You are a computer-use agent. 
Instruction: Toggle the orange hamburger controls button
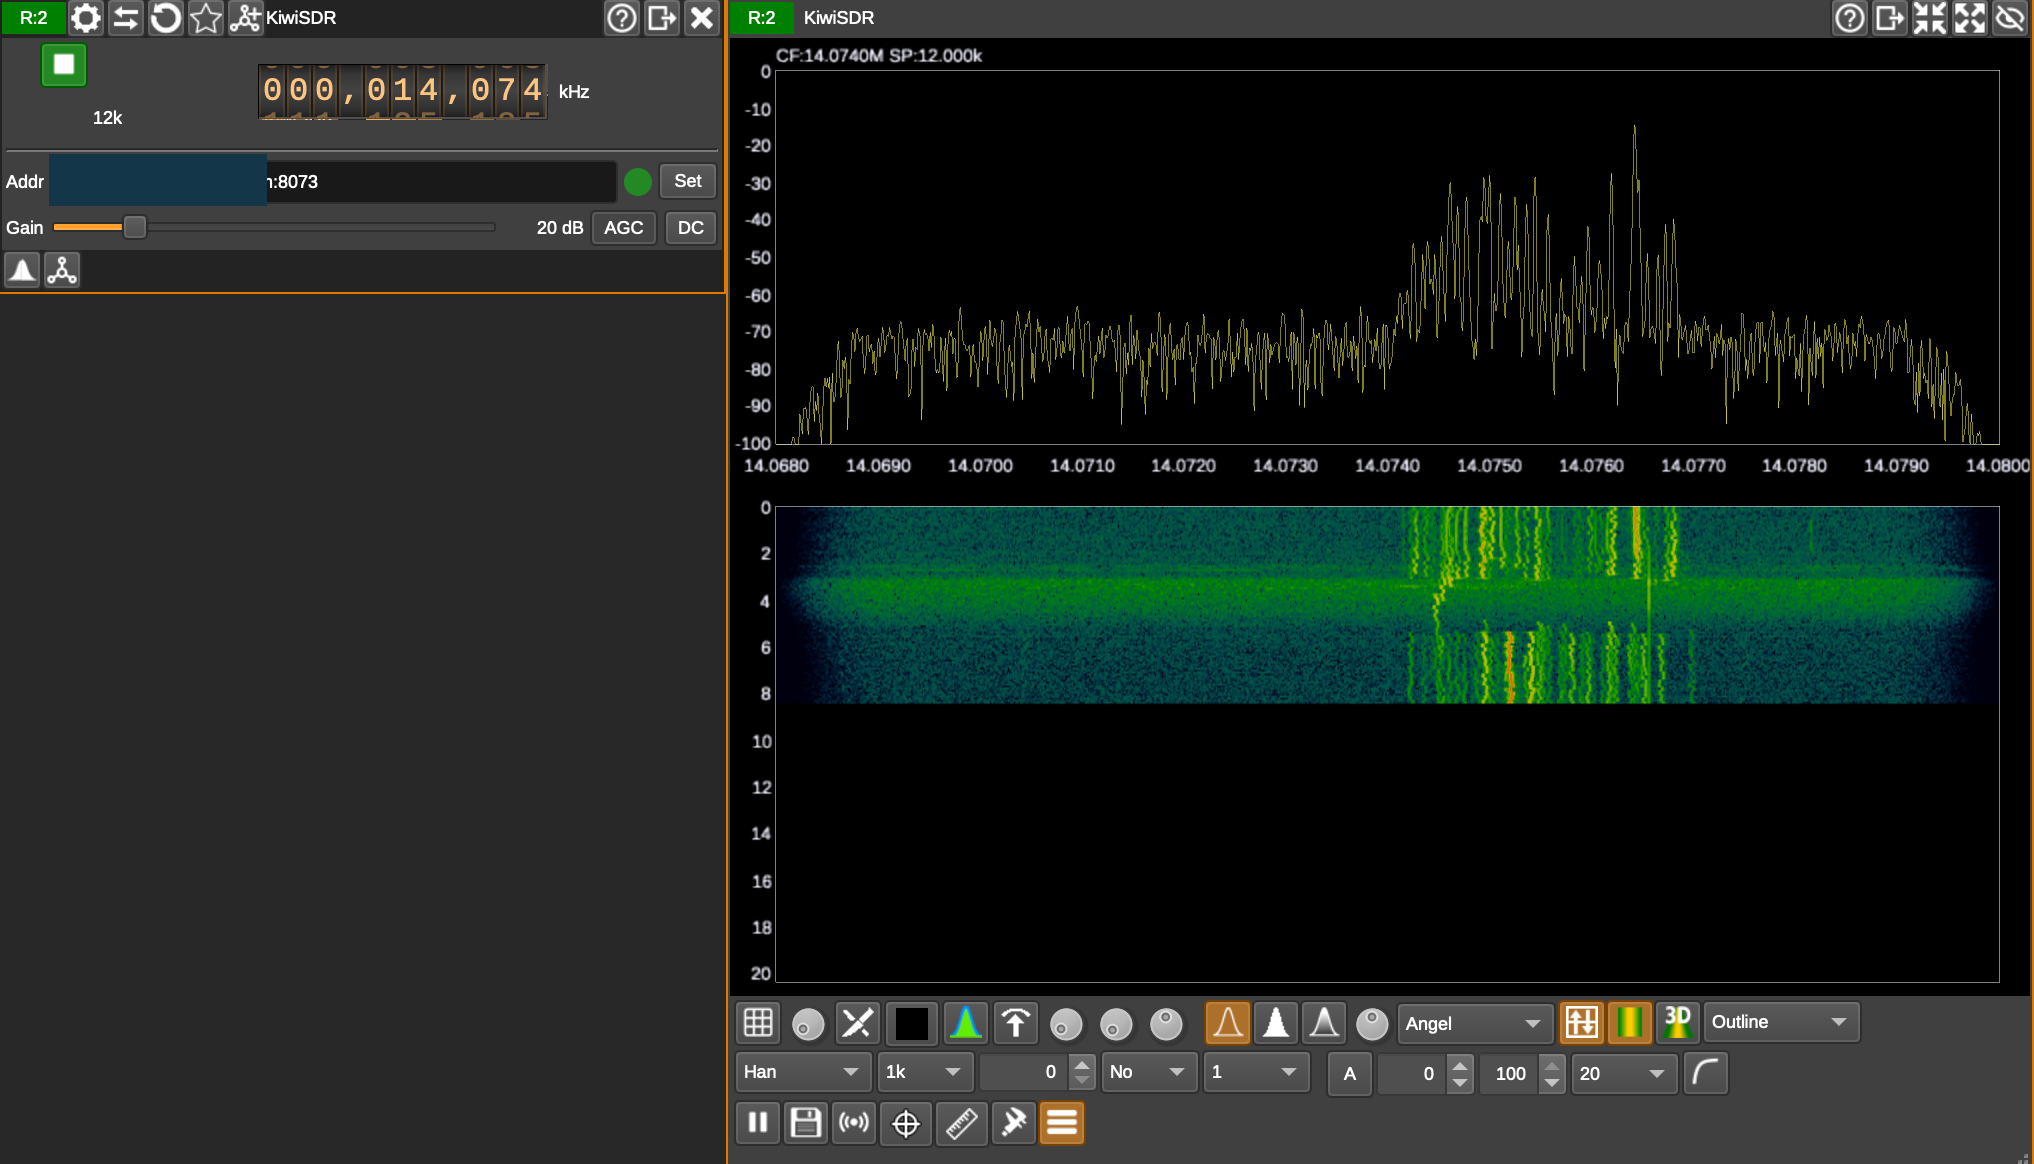pos(1062,1122)
